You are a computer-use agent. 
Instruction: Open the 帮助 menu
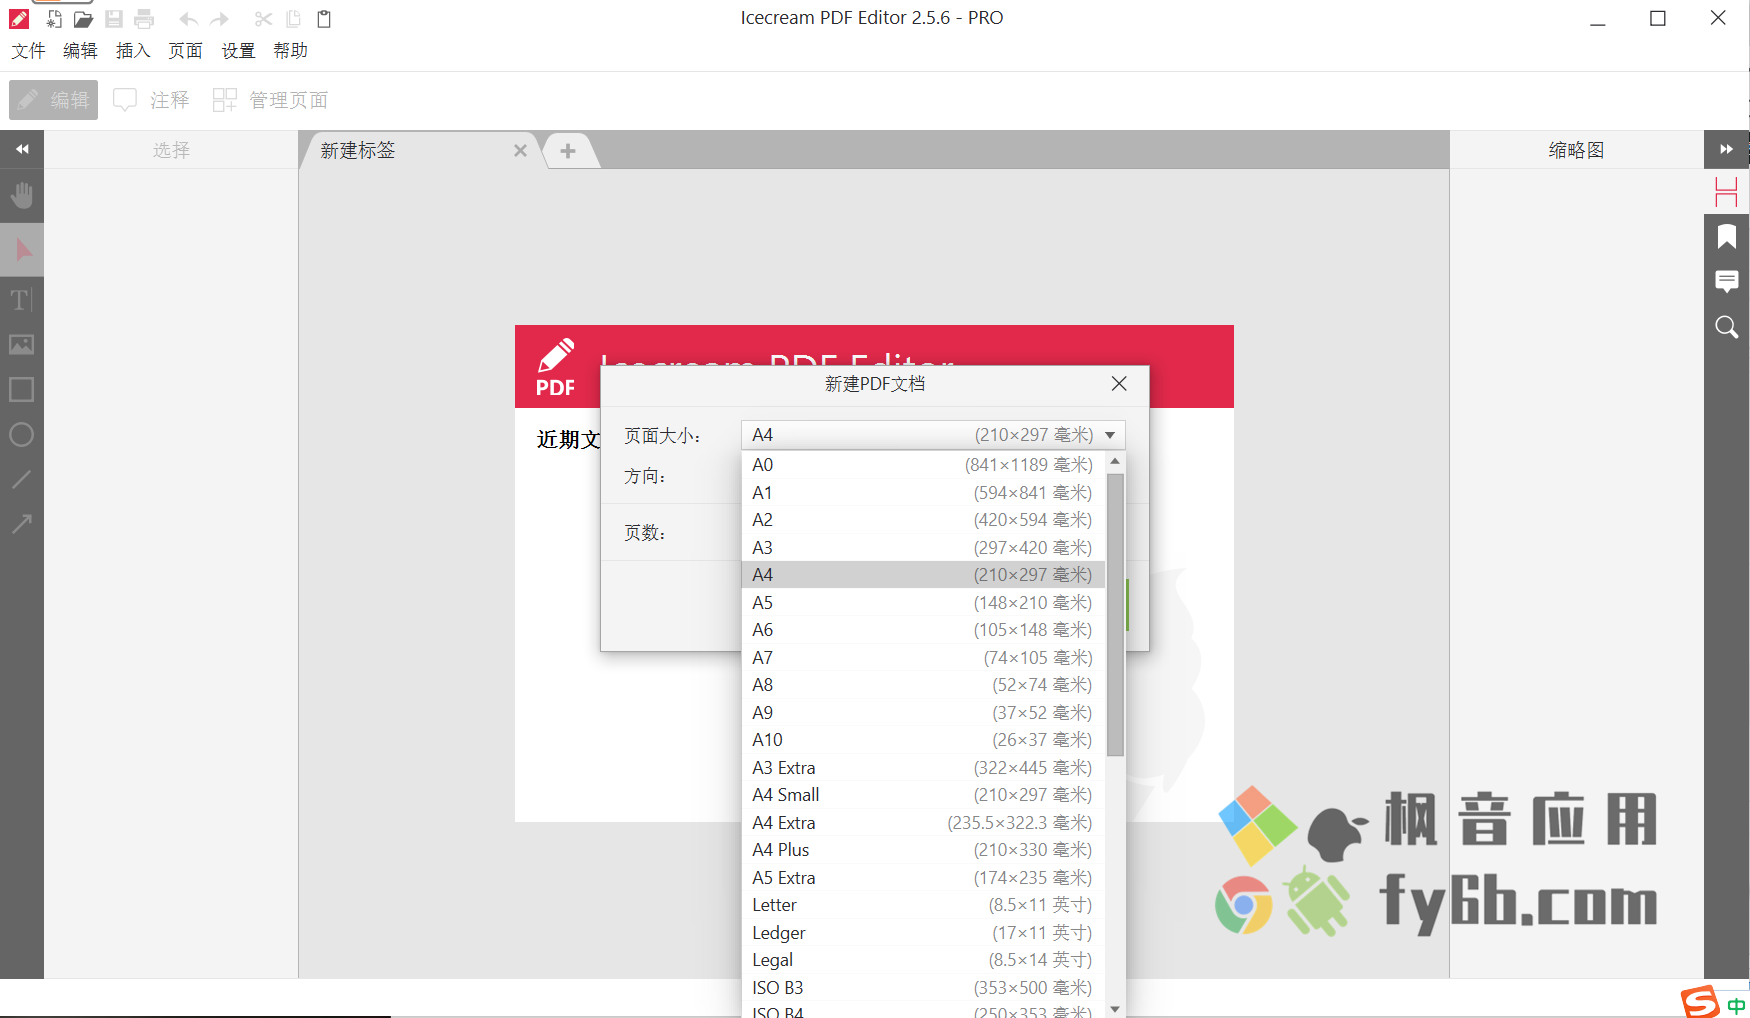[291, 51]
